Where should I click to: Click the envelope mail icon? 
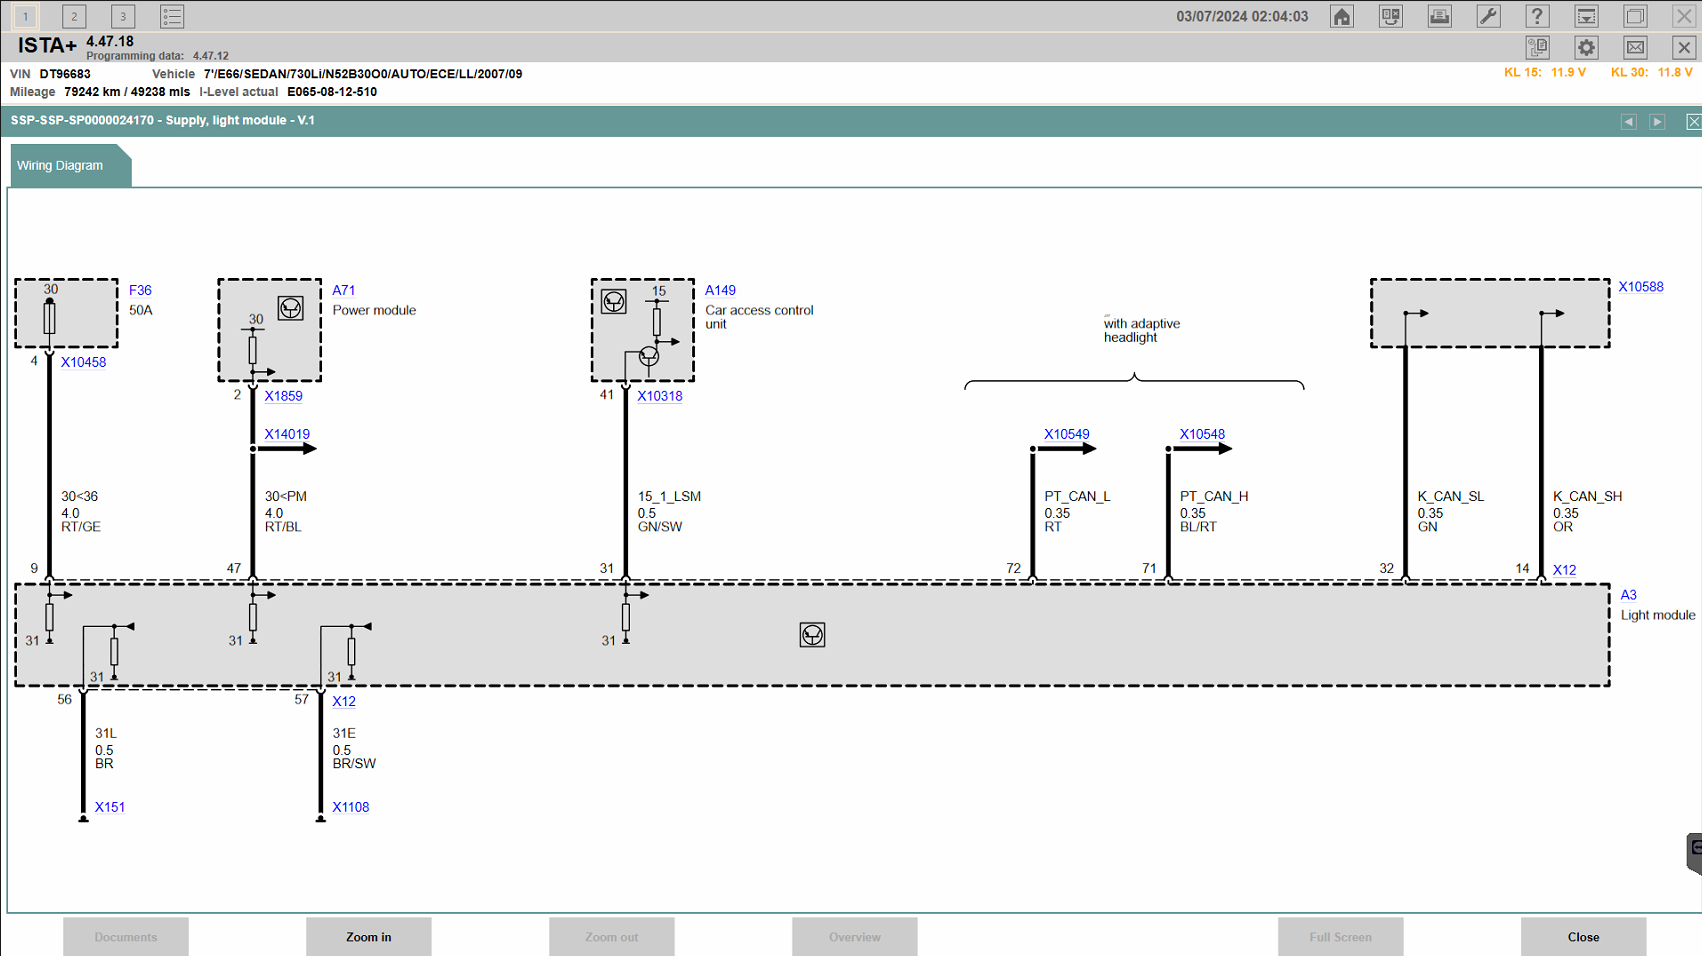coord(1635,47)
